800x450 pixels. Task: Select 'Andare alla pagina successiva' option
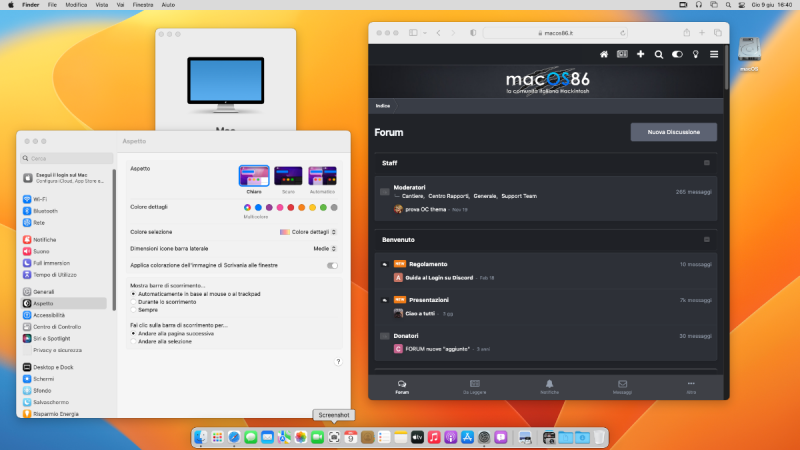click(133, 333)
